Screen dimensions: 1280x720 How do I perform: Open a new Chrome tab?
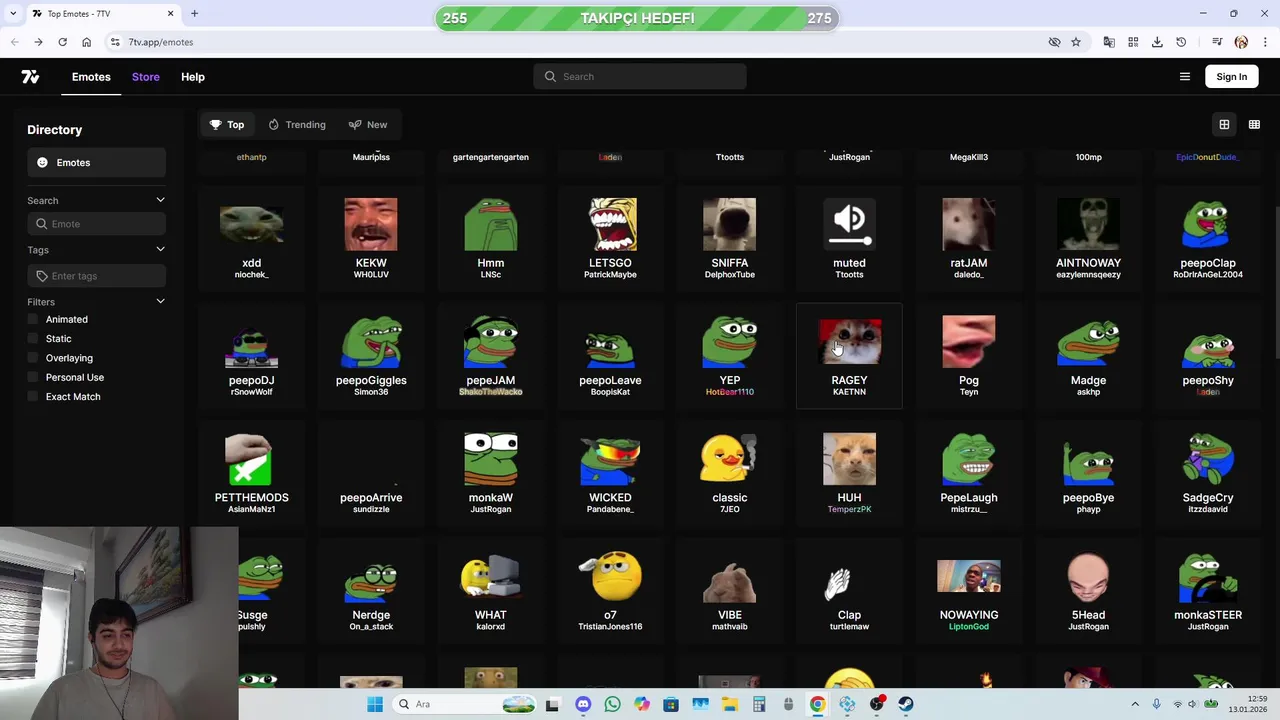(x=194, y=14)
